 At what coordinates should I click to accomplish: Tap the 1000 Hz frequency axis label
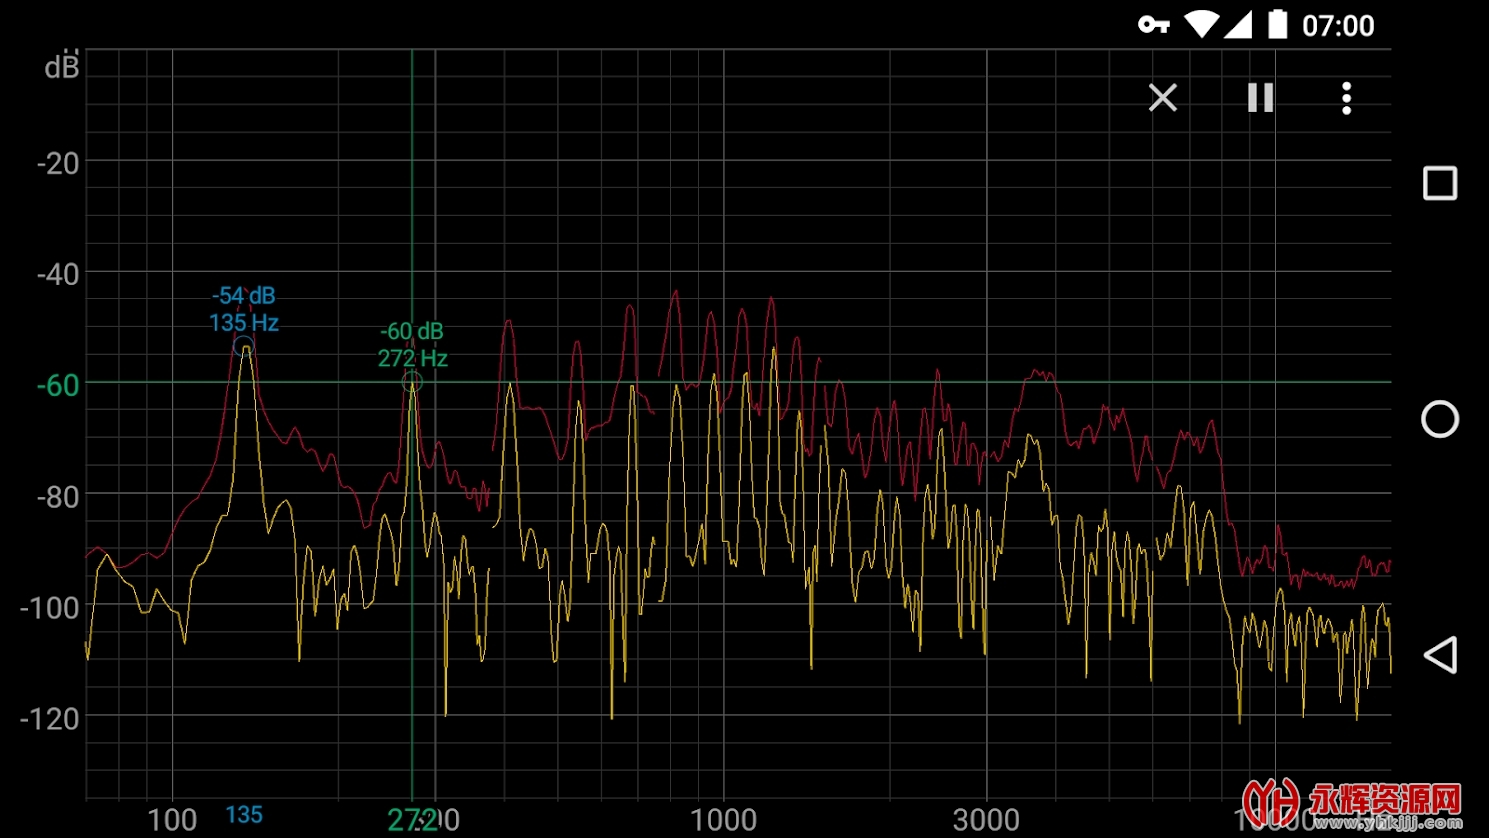723,820
